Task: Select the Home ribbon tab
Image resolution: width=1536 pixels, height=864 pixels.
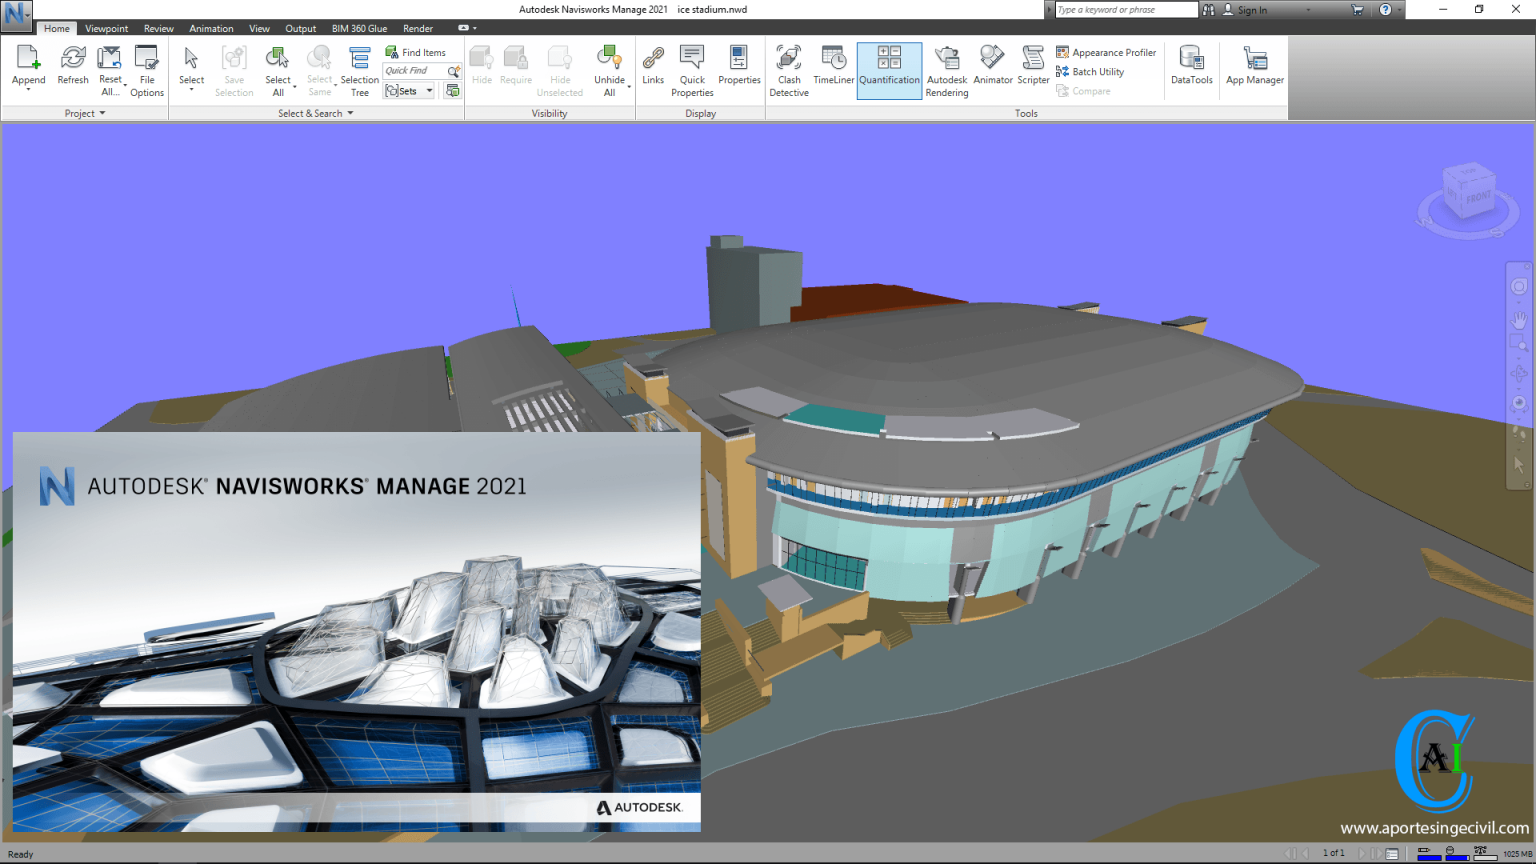Action: (x=57, y=28)
